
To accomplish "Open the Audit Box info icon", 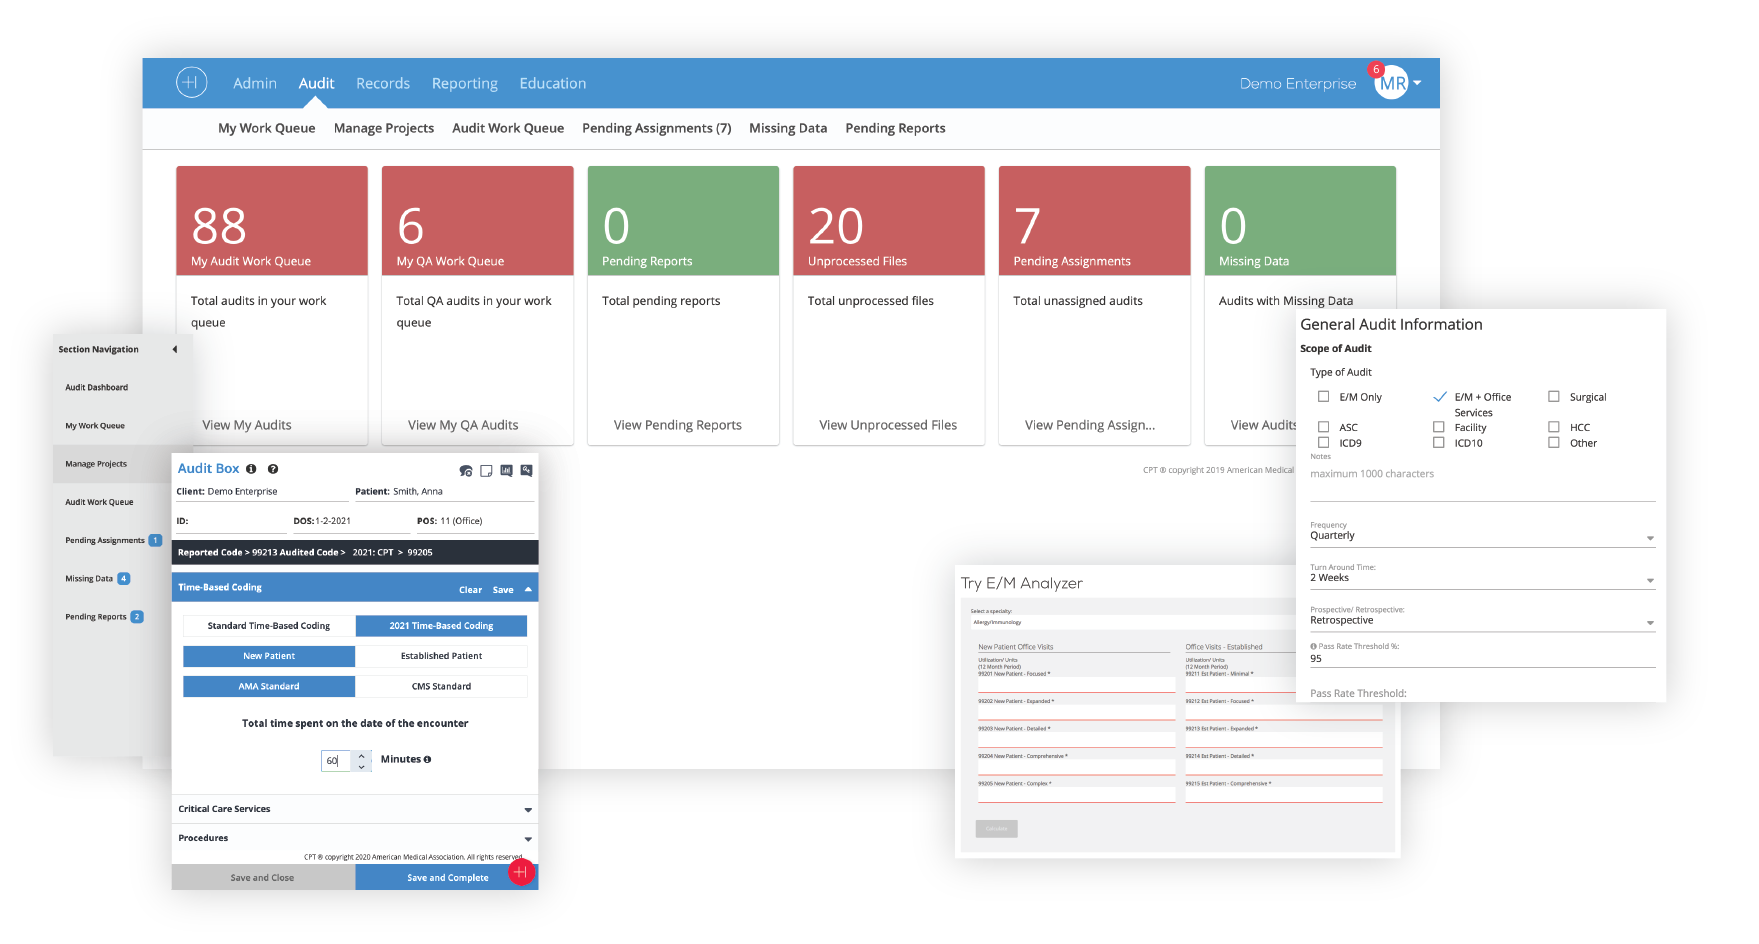I will pos(251,469).
